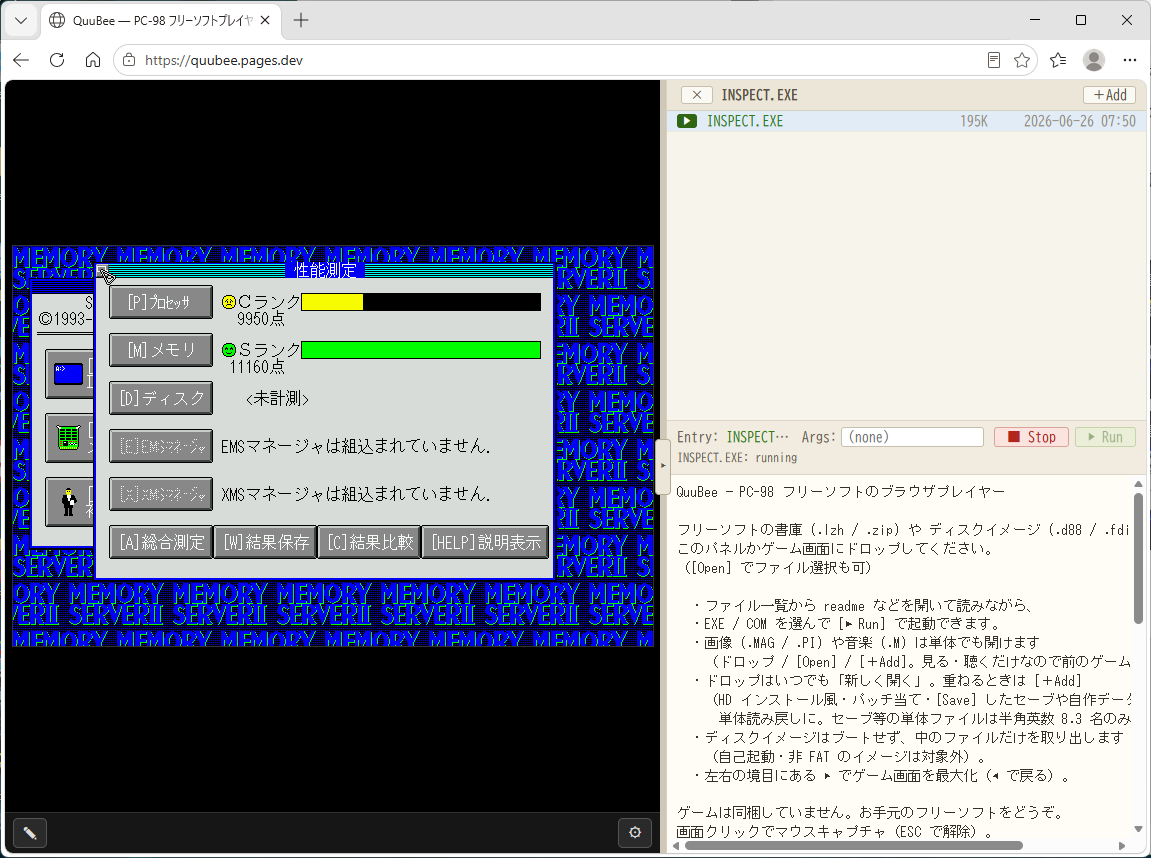Screen dimensions: 1151x858
Task: Click the '<未計測>' disk status text
Action: click(277, 399)
